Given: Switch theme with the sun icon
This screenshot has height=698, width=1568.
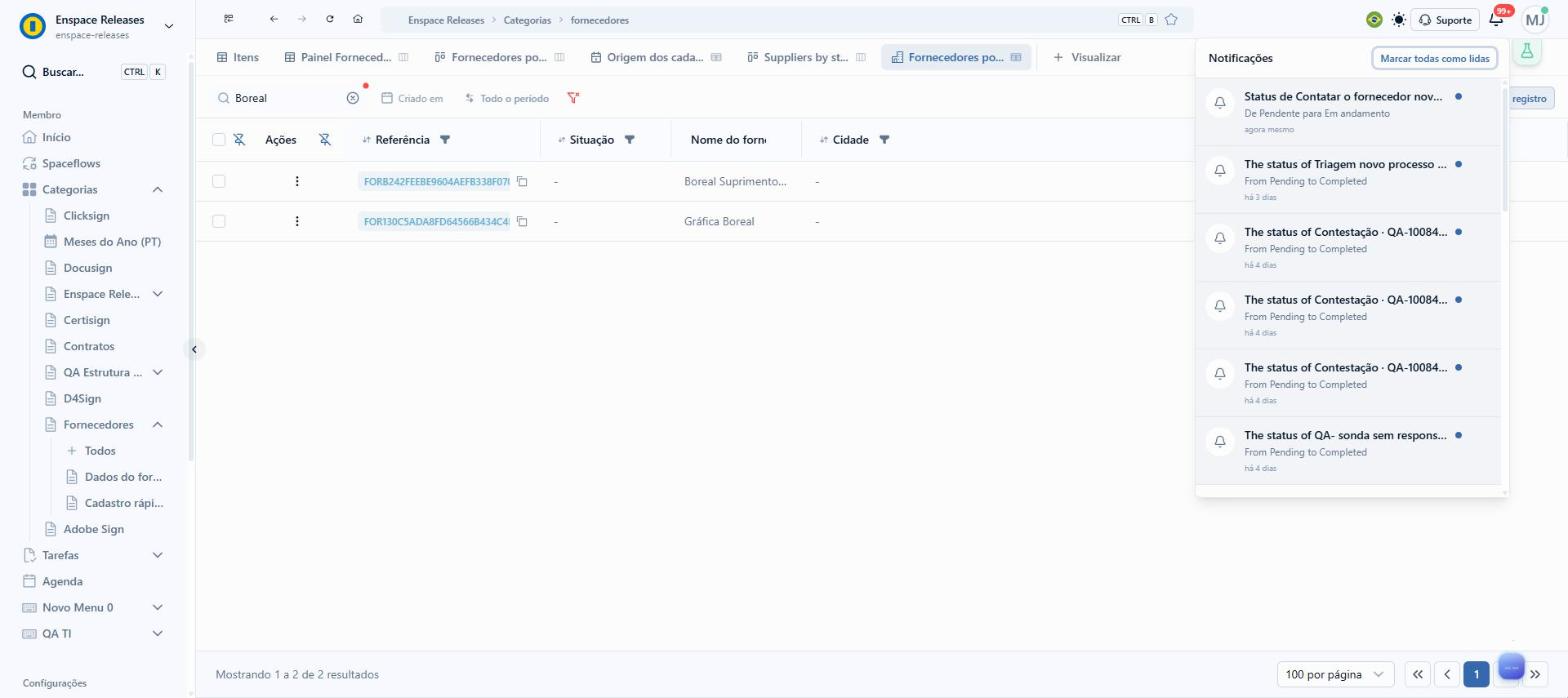Looking at the screenshot, I should coord(1398,20).
